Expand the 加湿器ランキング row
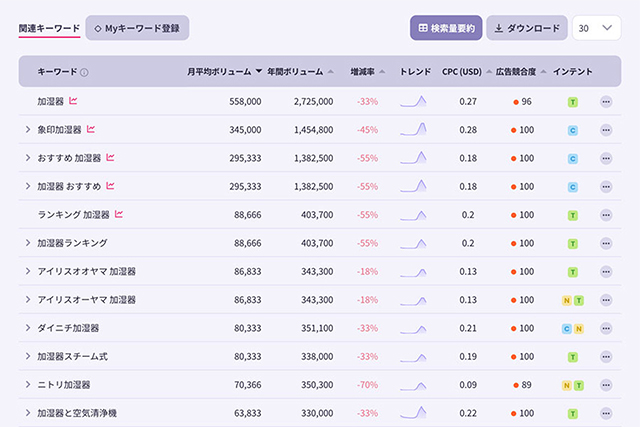 coord(28,243)
